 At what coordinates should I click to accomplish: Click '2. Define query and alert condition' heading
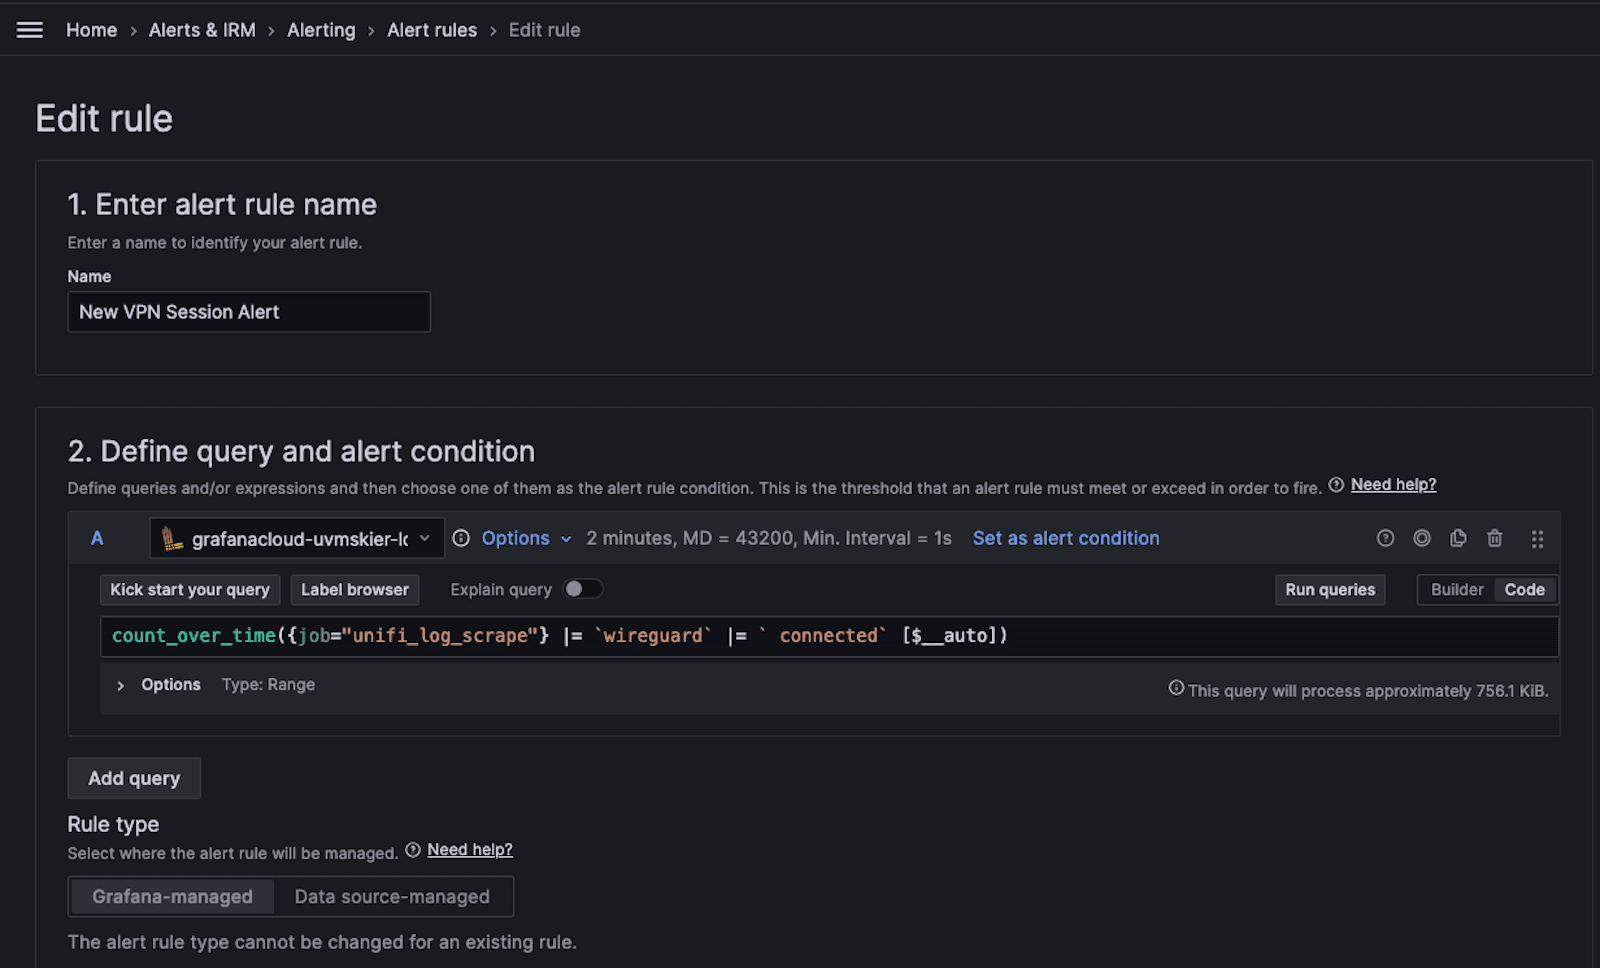coord(301,452)
